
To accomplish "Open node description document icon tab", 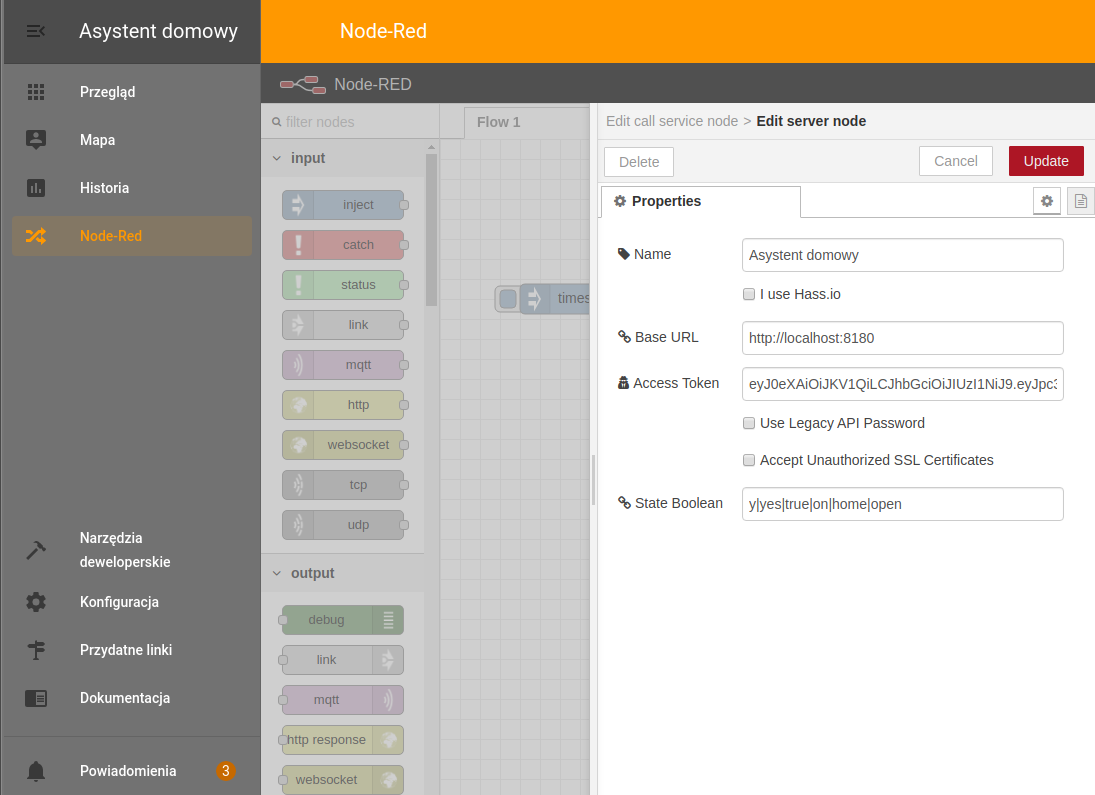I will pyautogui.click(x=1080, y=201).
